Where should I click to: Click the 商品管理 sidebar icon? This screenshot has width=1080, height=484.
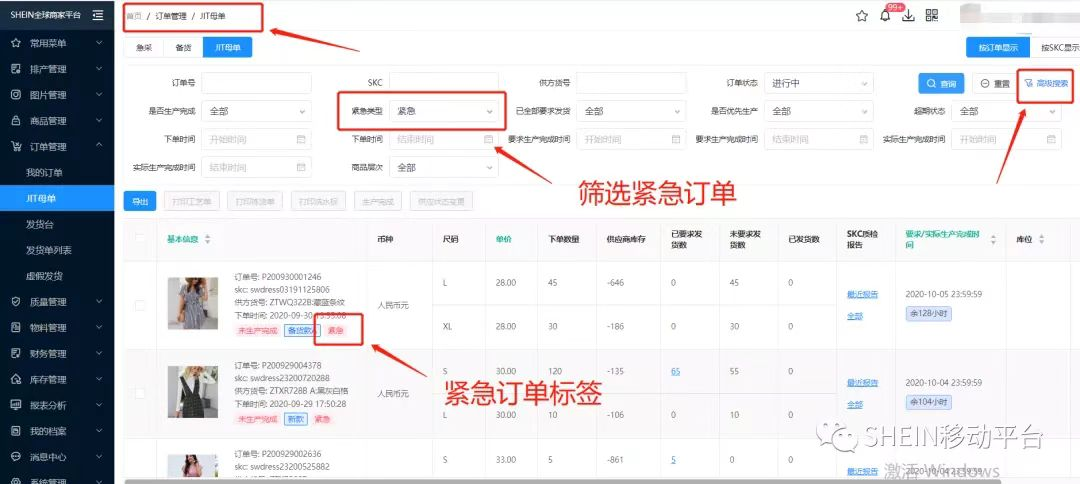pos(16,120)
